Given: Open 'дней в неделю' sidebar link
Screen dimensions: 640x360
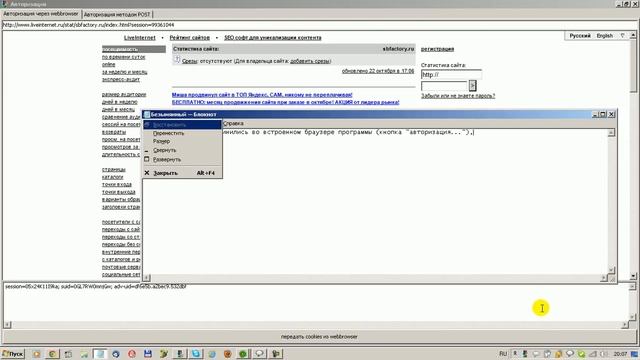Looking at the screenshot, I should pyautogui.click(x=120, y=102).
